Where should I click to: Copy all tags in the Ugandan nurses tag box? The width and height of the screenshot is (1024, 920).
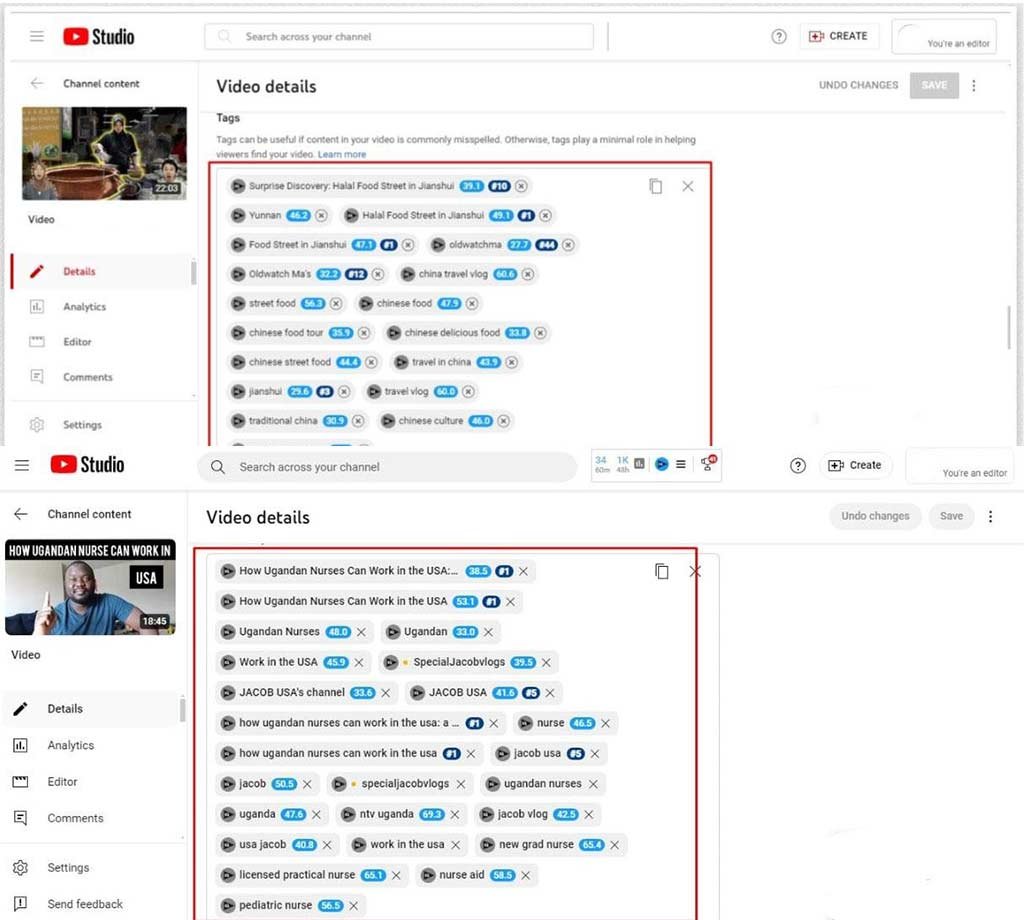pyautogui.click(x=662, y=571)
